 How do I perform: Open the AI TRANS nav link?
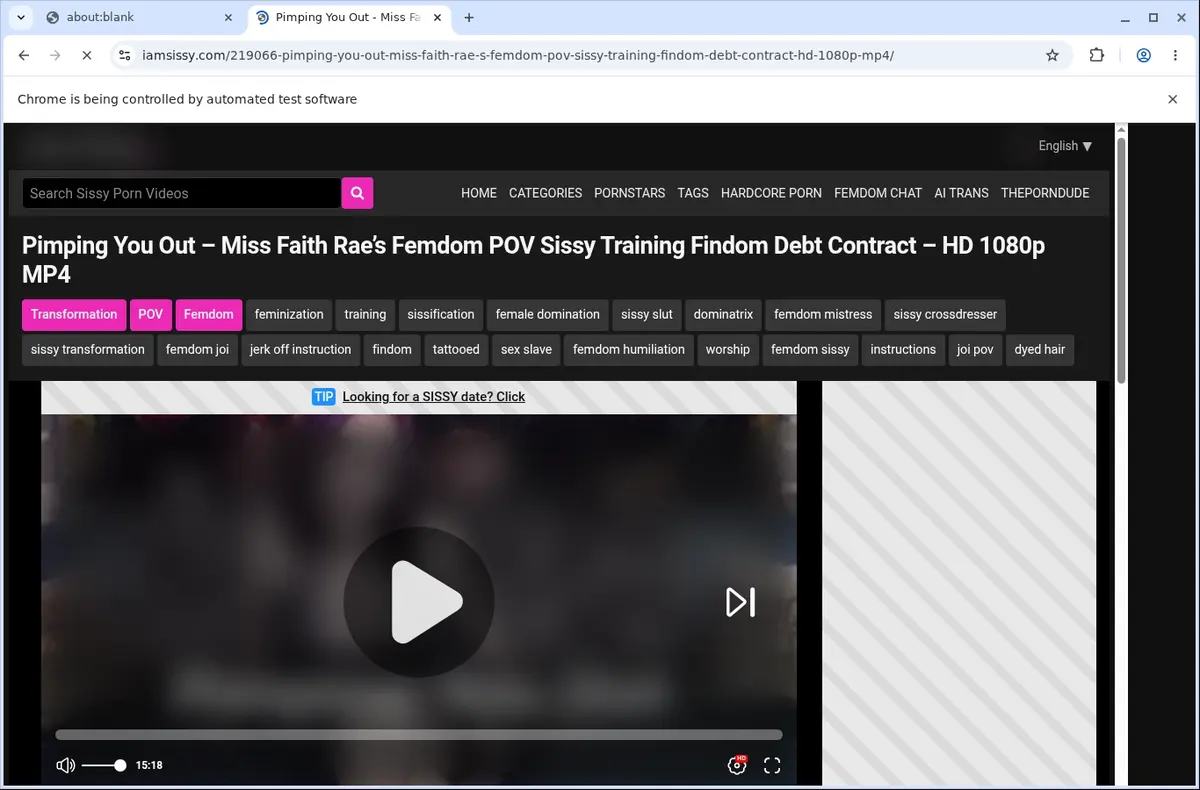pyautogui.click(x=961, y=193)
